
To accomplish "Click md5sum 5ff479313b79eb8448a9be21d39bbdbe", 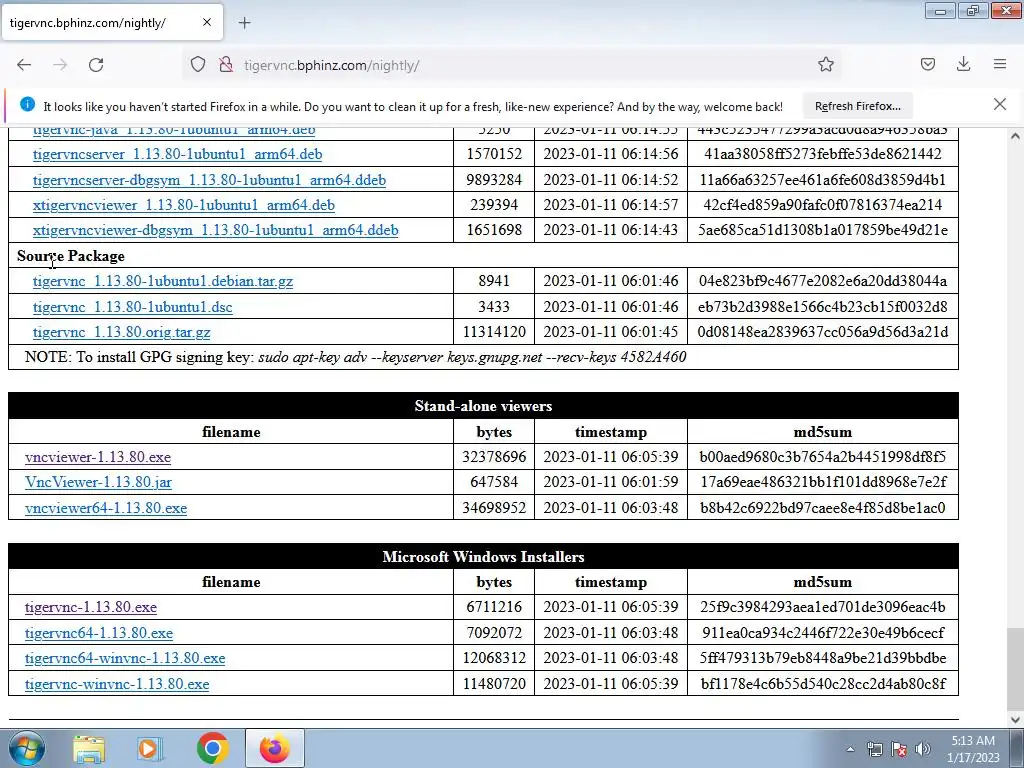I will click(822, 658).
